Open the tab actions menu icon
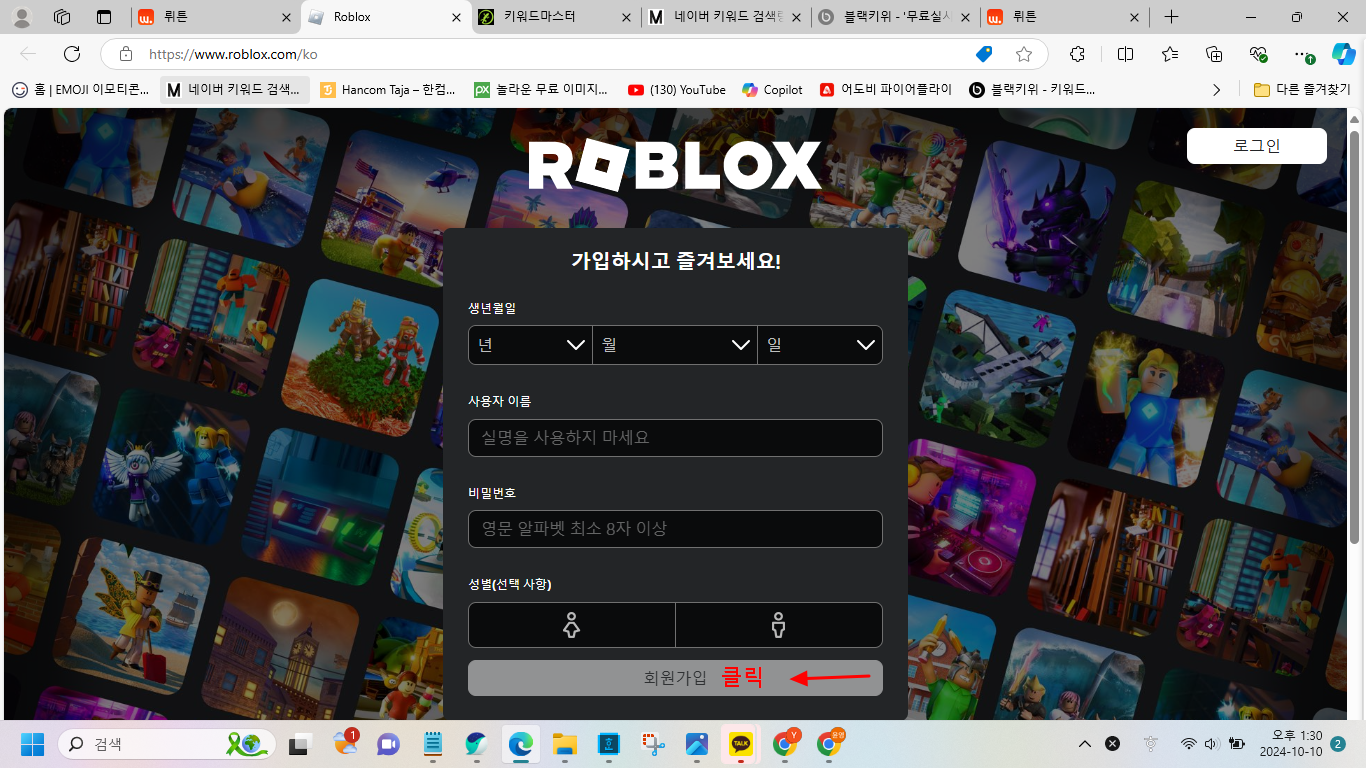 104,17
